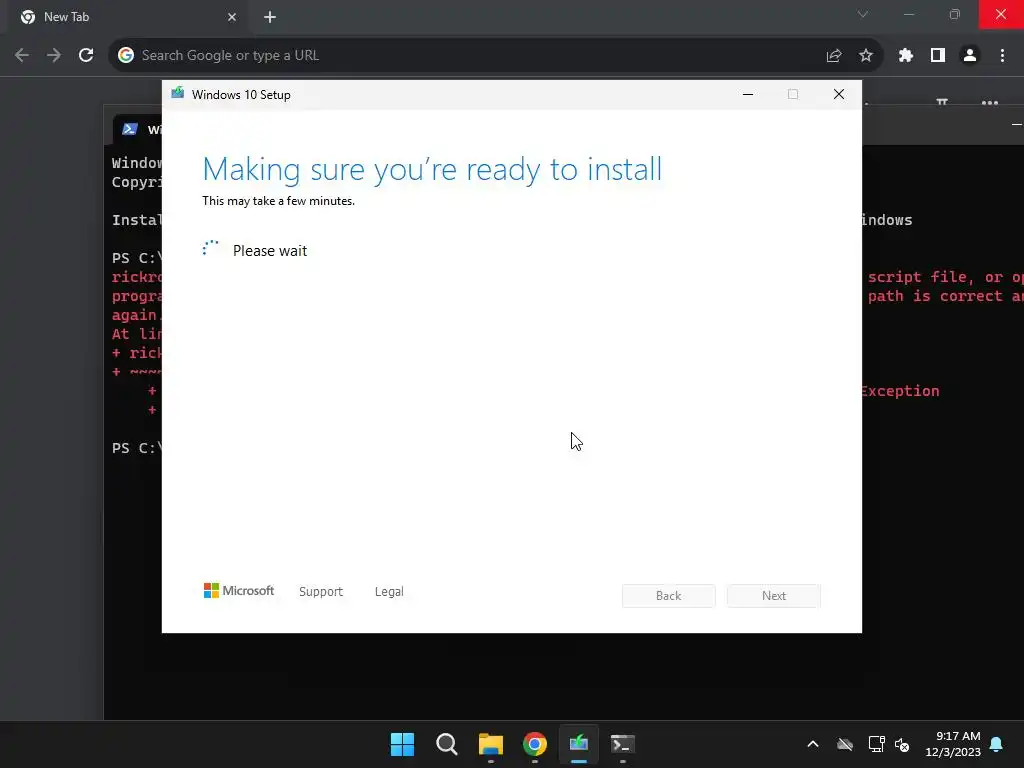Click the Next button in Setup
Screen dimensions: 1024x768
(774, 596)
